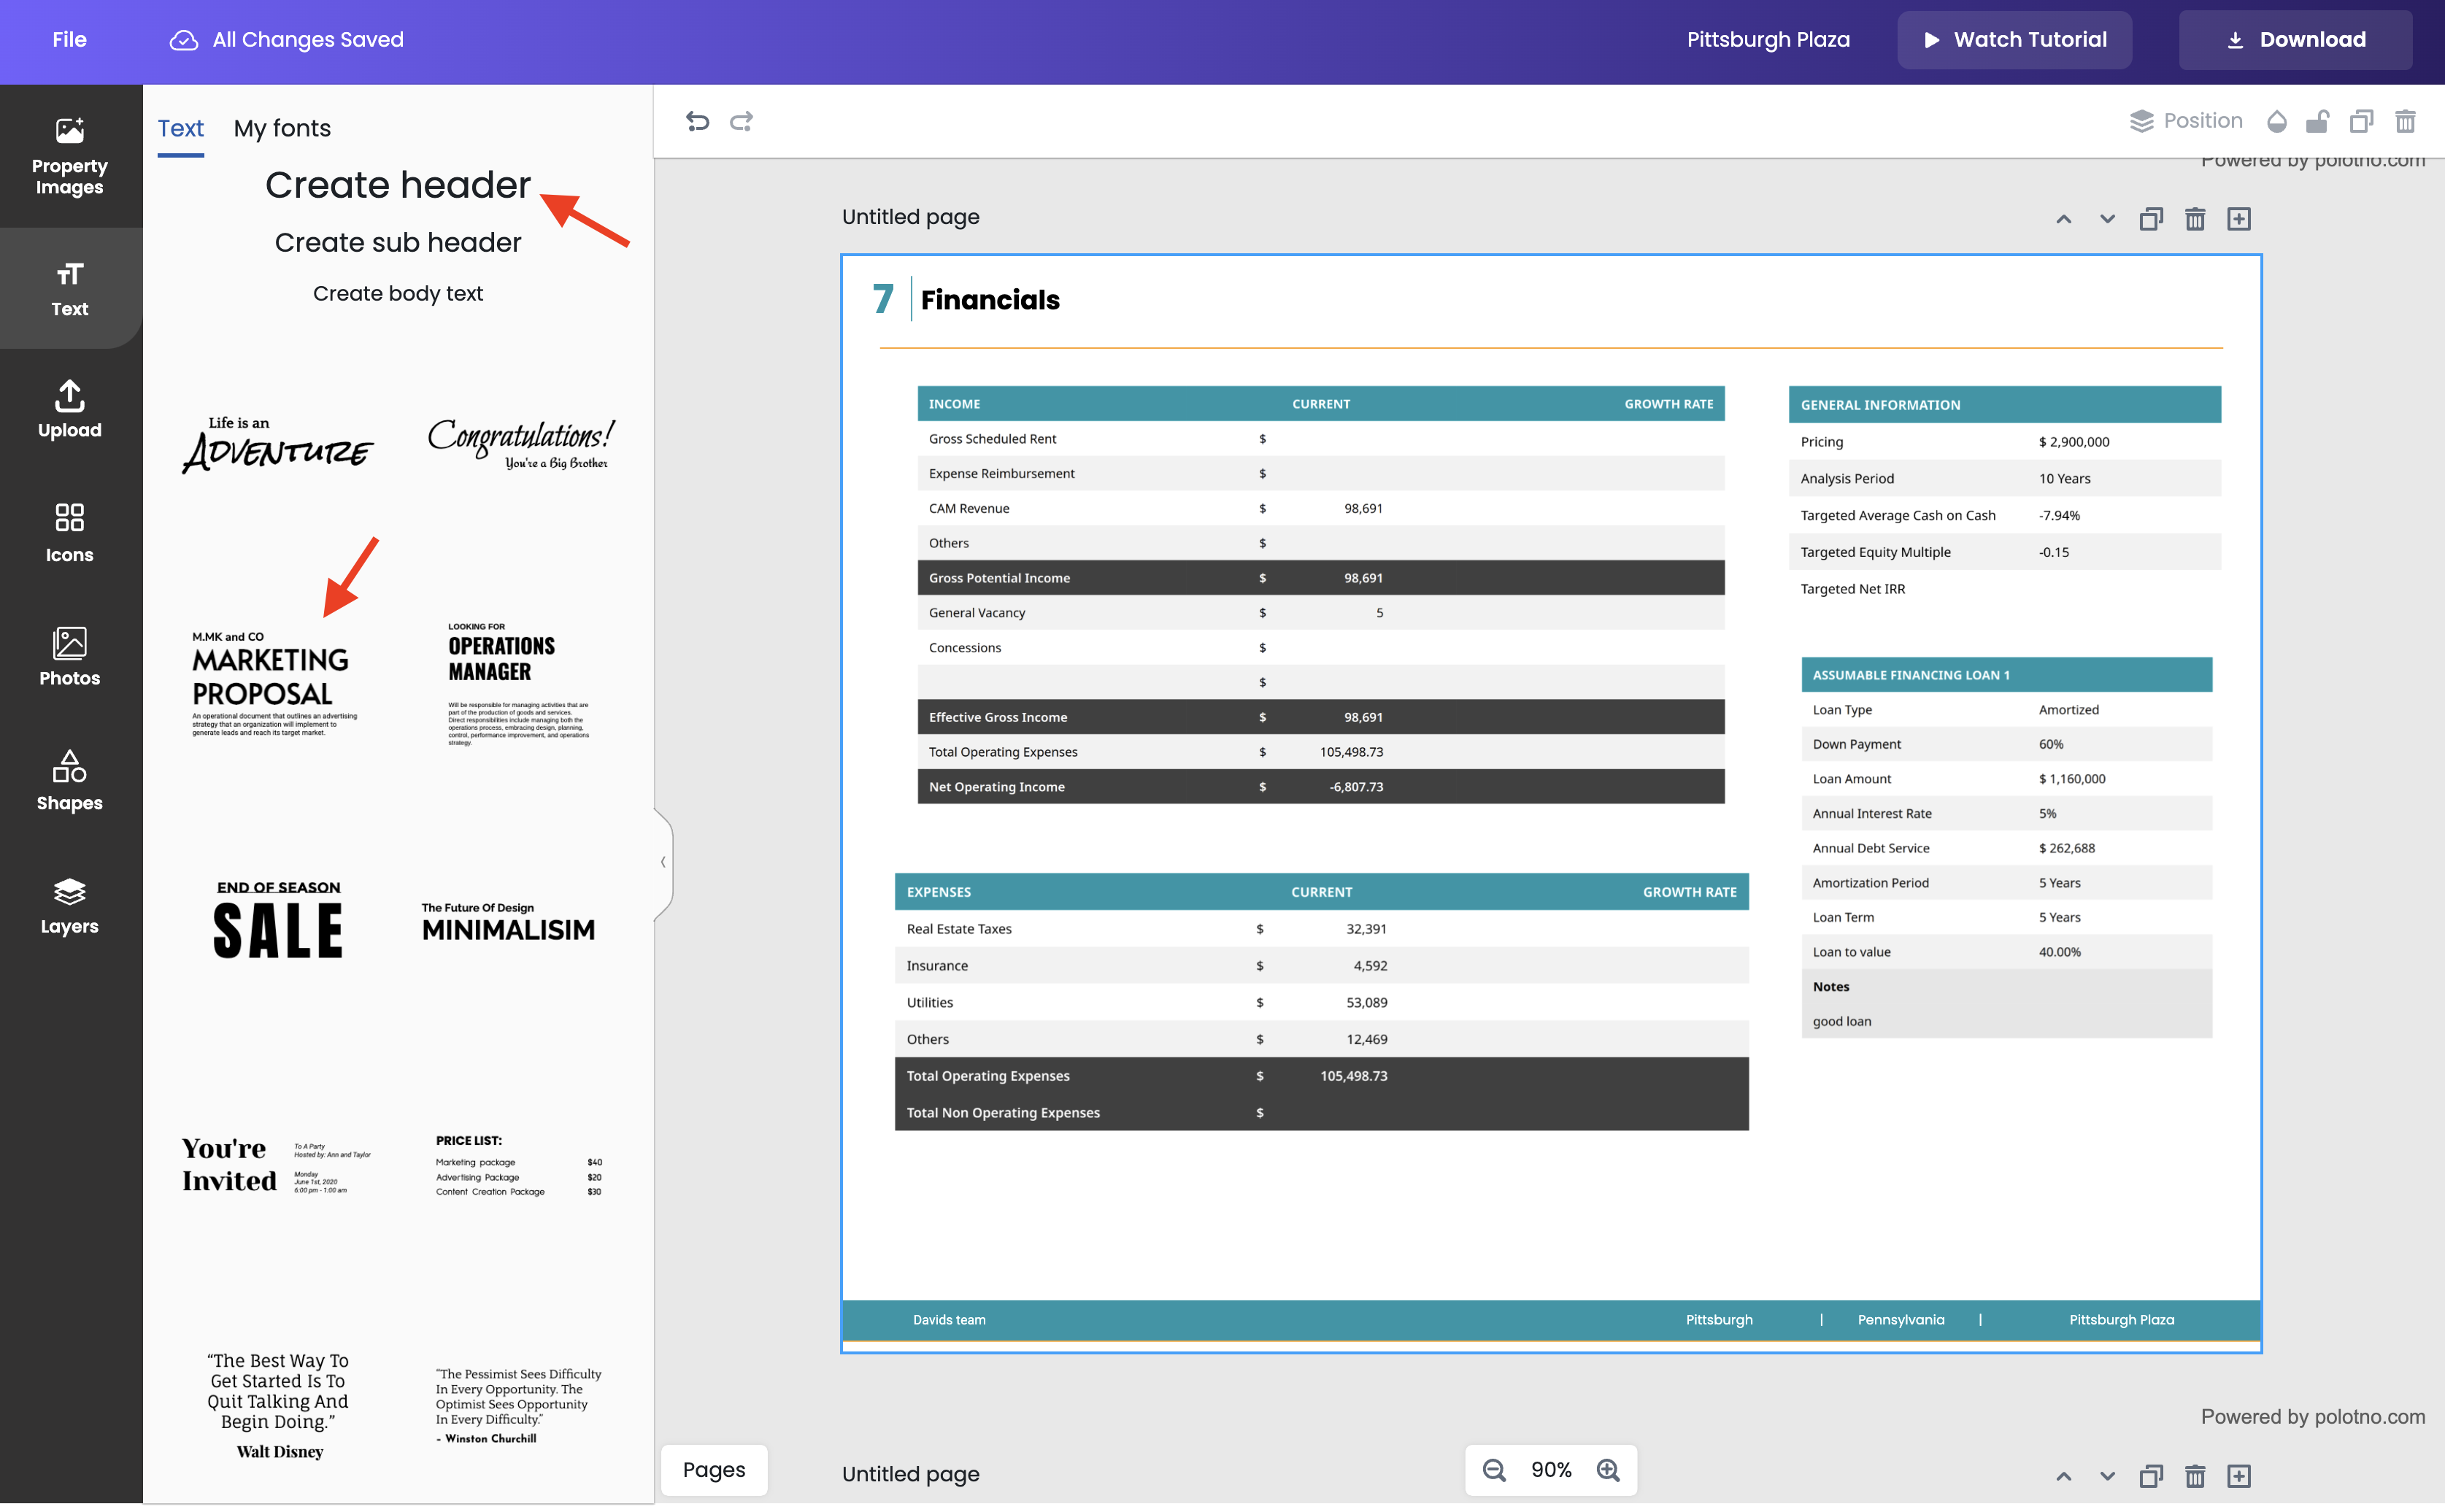The image size is (2445, 1512).
Task: Click the undo arrow icon
Action: [697, 121]
